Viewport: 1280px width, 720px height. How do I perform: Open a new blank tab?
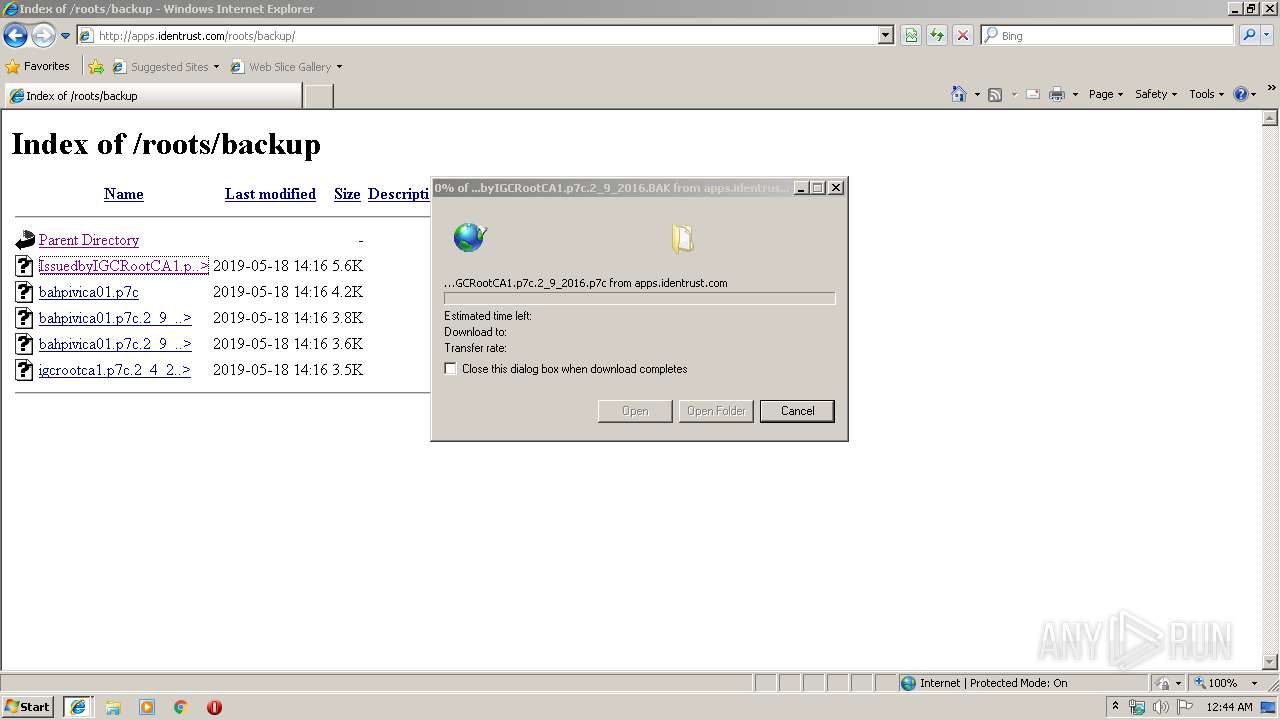coord(318,96)
